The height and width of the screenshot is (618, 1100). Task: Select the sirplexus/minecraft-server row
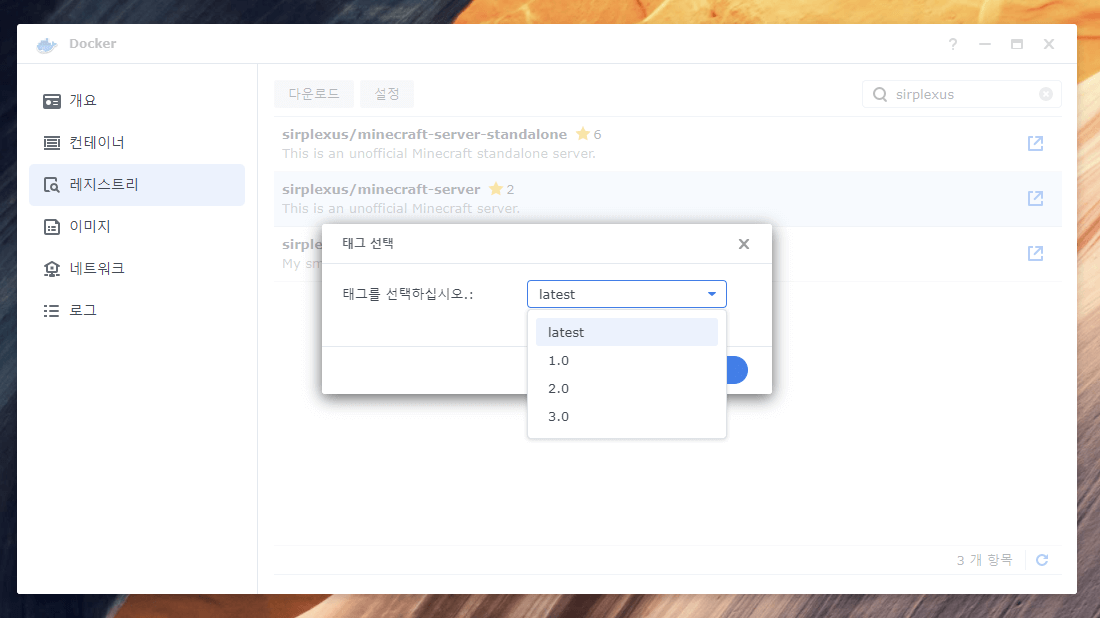coord(667,199)
